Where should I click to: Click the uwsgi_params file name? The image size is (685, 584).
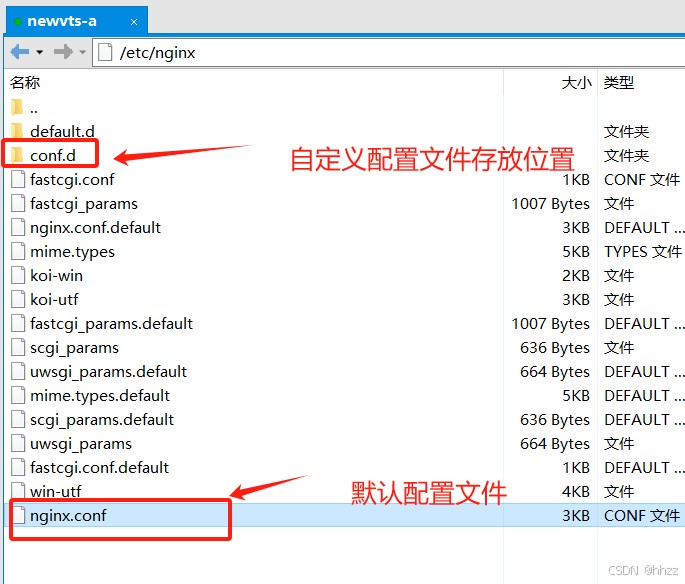[81, 444]
